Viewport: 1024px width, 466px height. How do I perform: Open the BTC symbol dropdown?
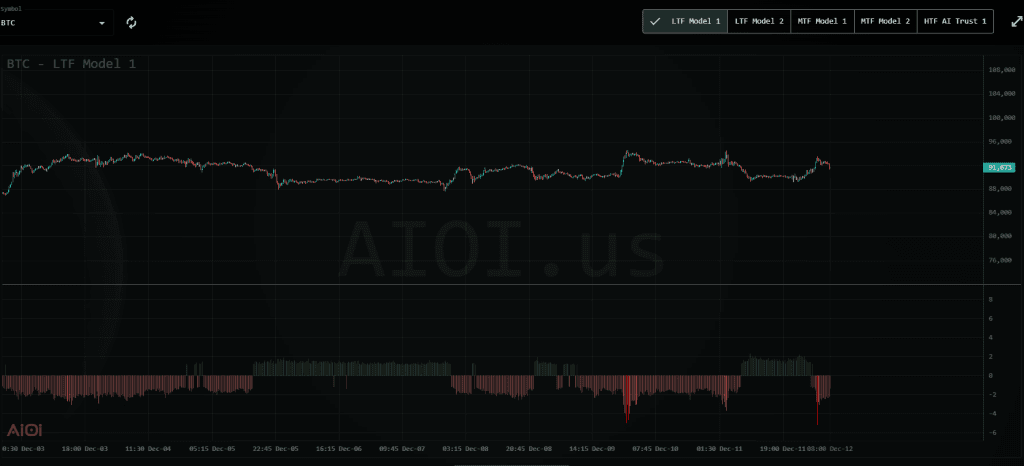[55, 22]
